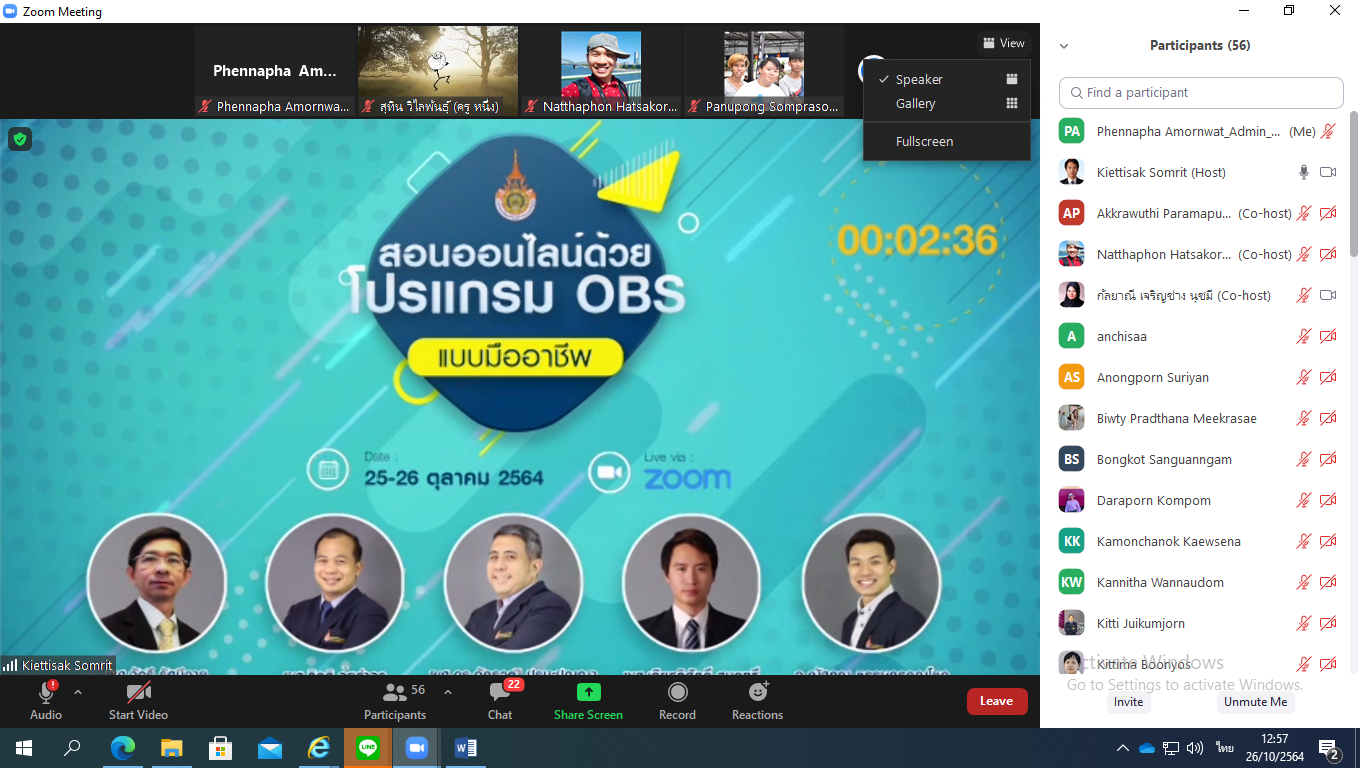Click the taskbar volume speaker icon

[1195, 748]
